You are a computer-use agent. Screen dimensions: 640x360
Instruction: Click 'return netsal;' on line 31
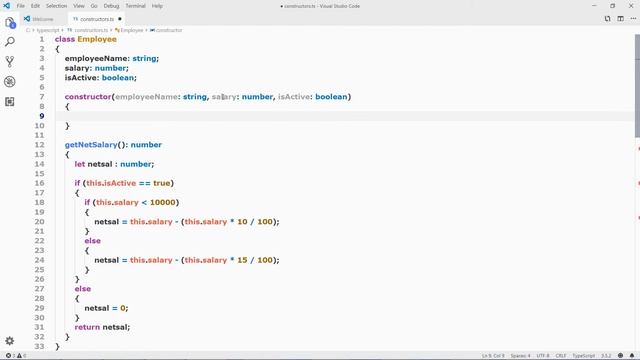point(102,327)
